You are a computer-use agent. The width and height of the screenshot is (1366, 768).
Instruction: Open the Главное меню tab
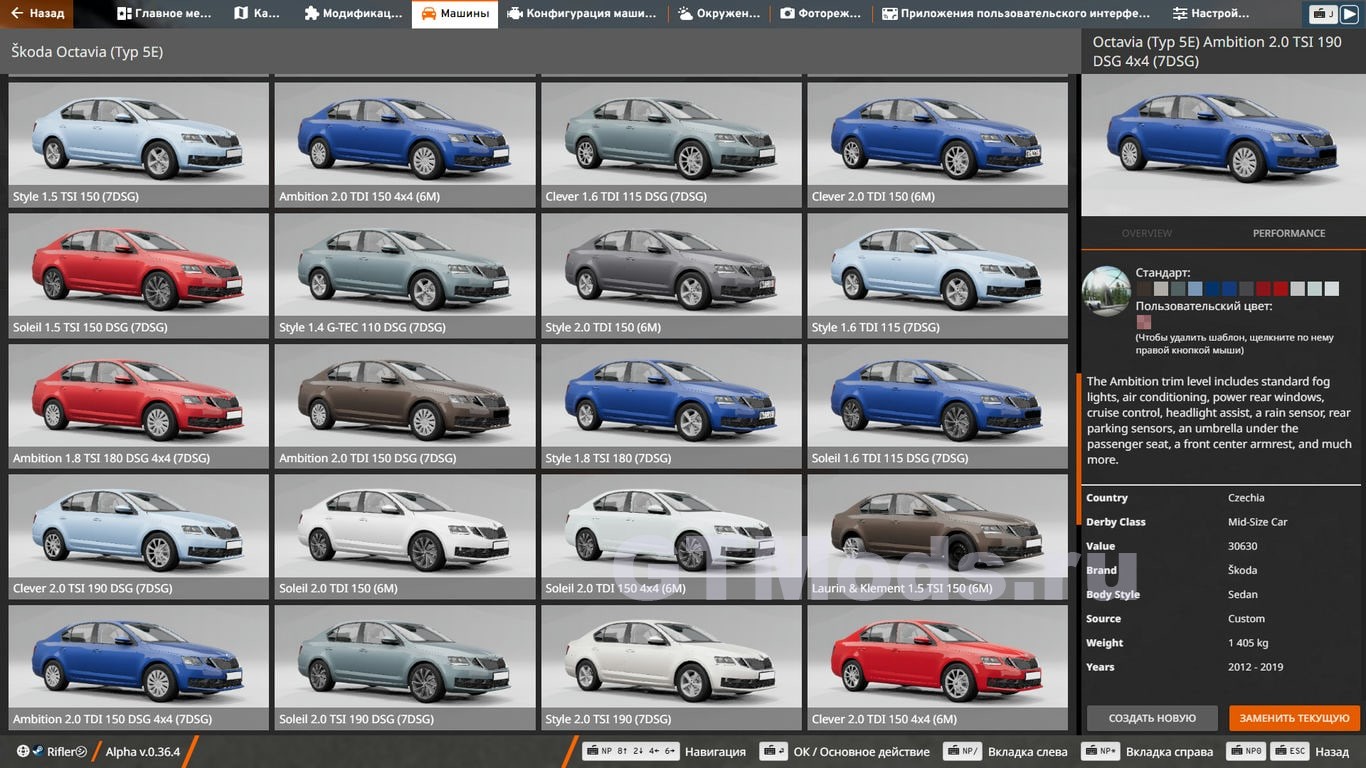tap(164, 14)
